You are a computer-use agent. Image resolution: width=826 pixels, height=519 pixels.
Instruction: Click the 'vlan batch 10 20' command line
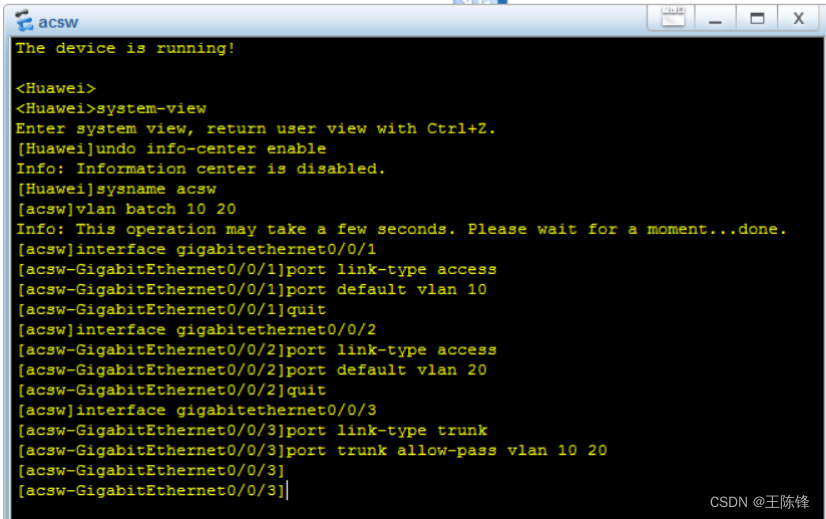[125, 209]
